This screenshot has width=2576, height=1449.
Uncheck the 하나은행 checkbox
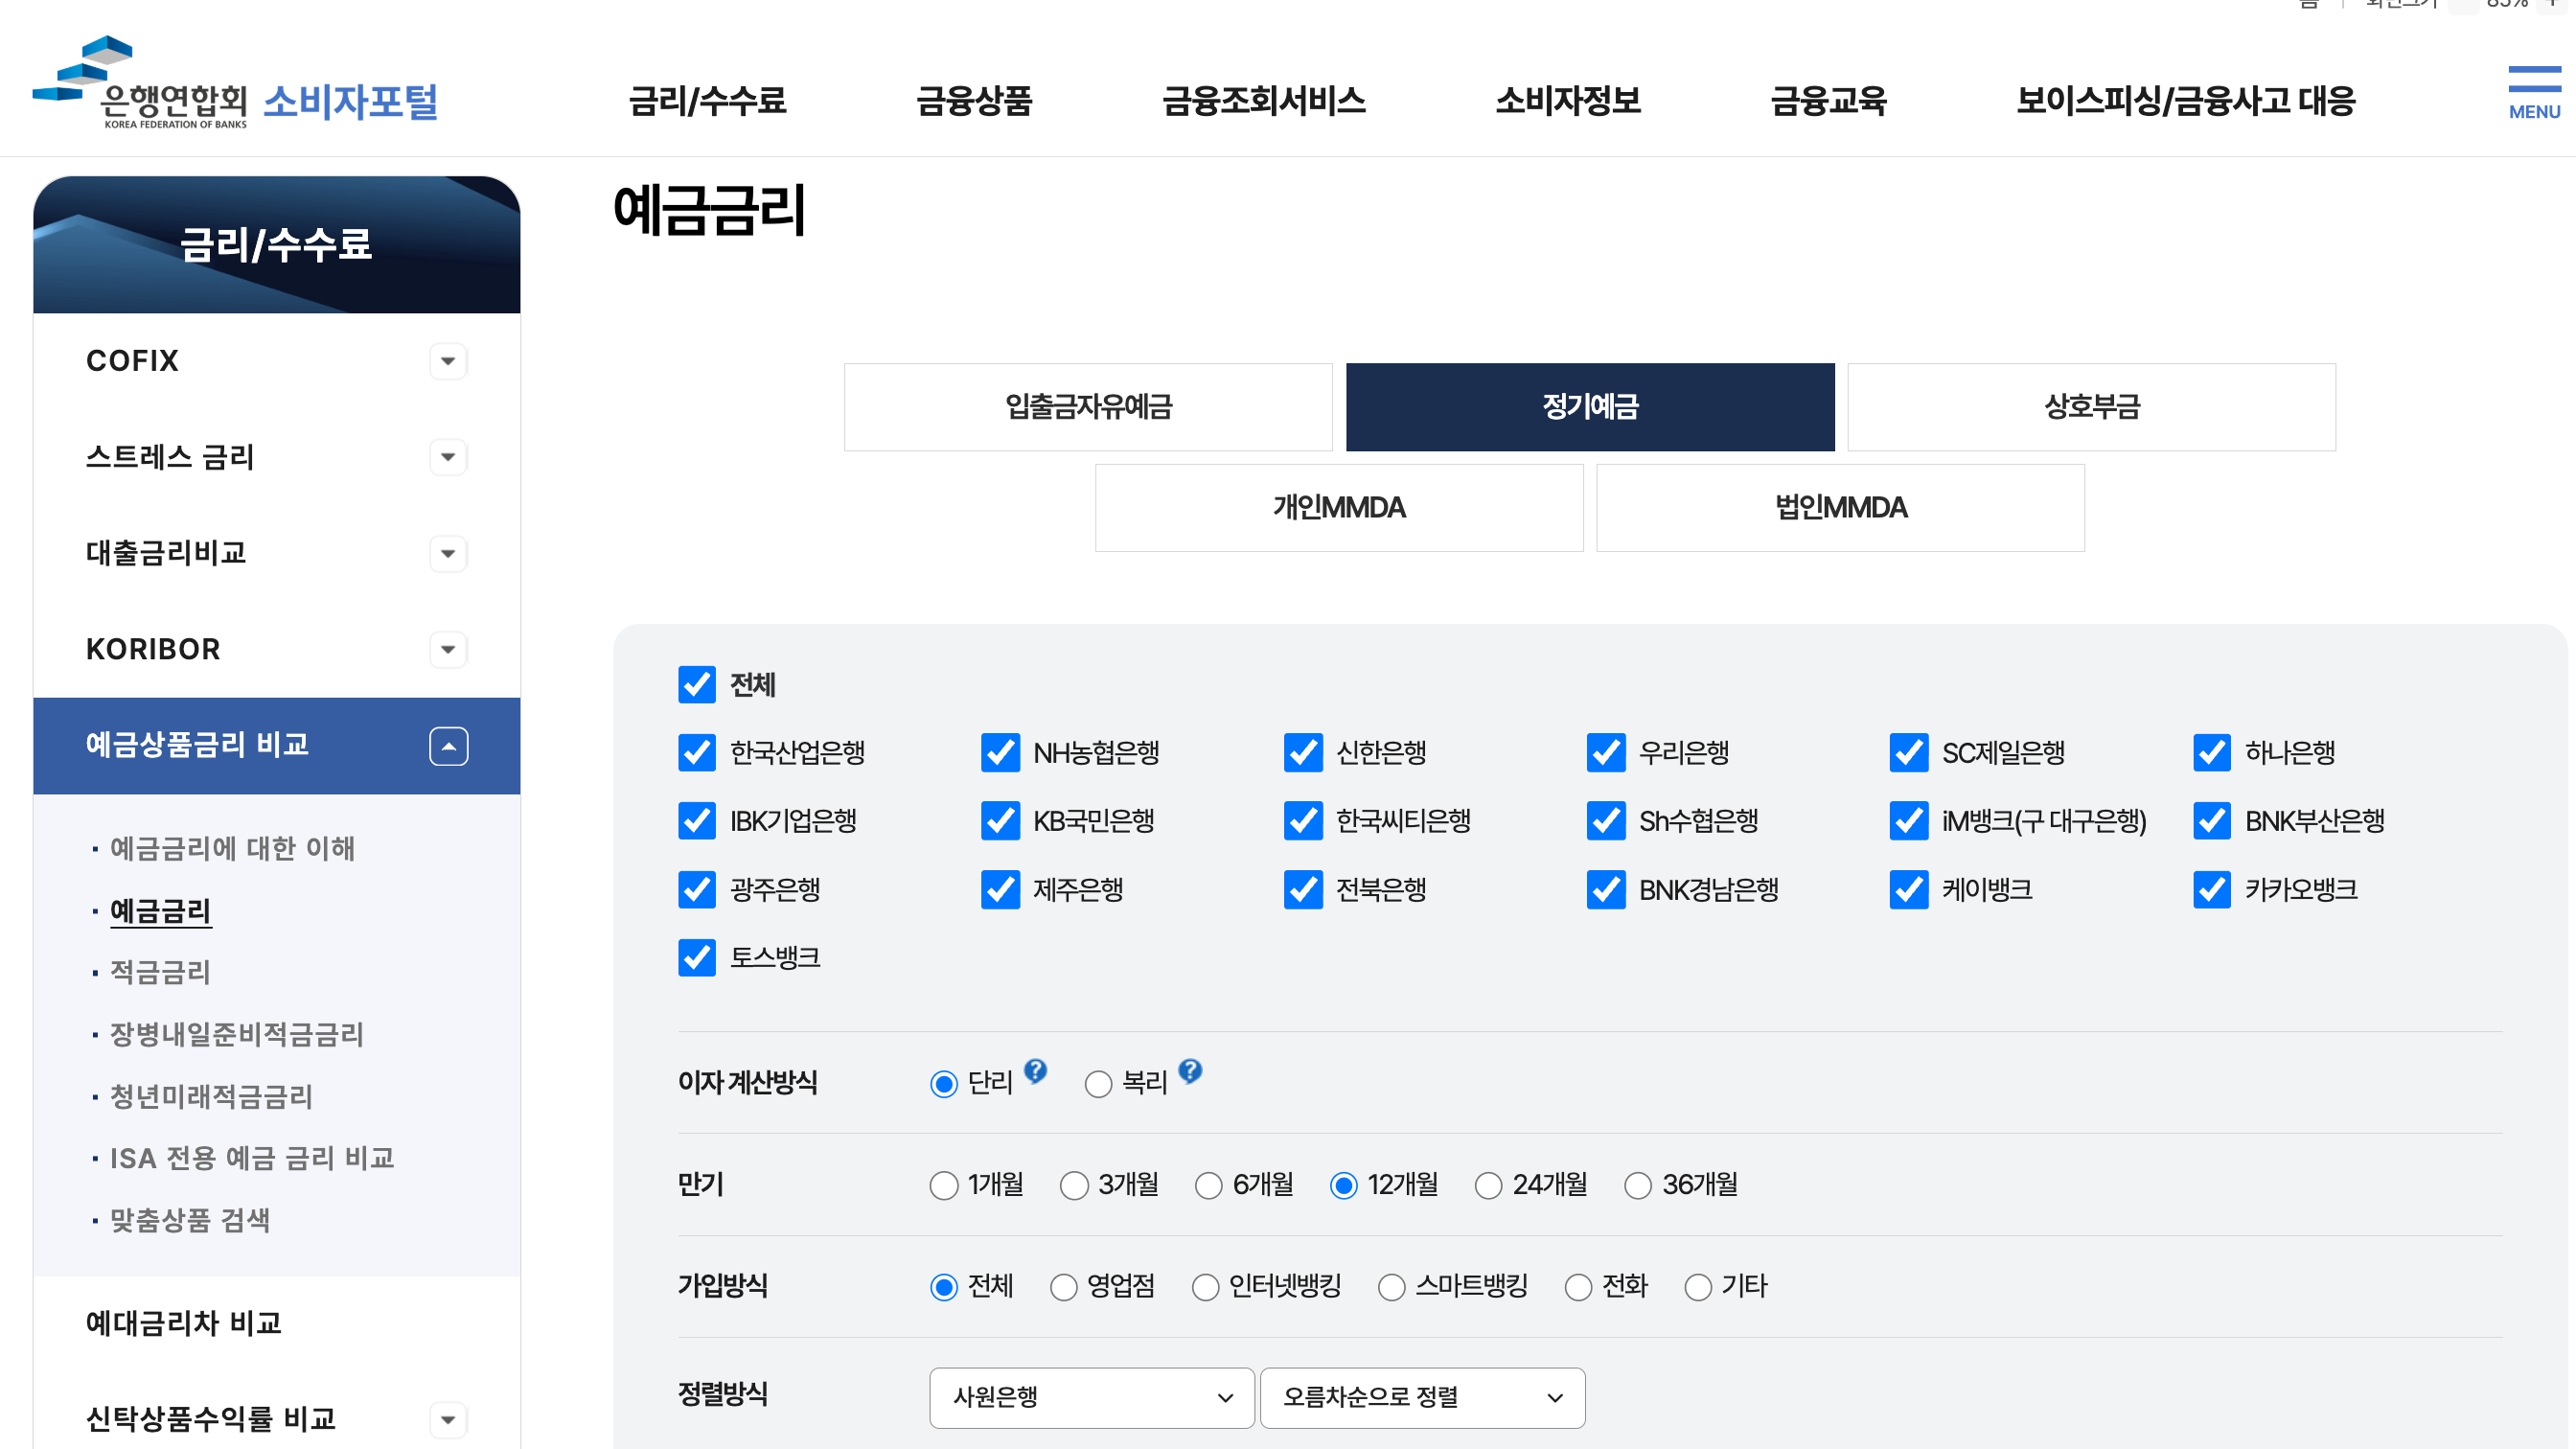click(2212, 753)
